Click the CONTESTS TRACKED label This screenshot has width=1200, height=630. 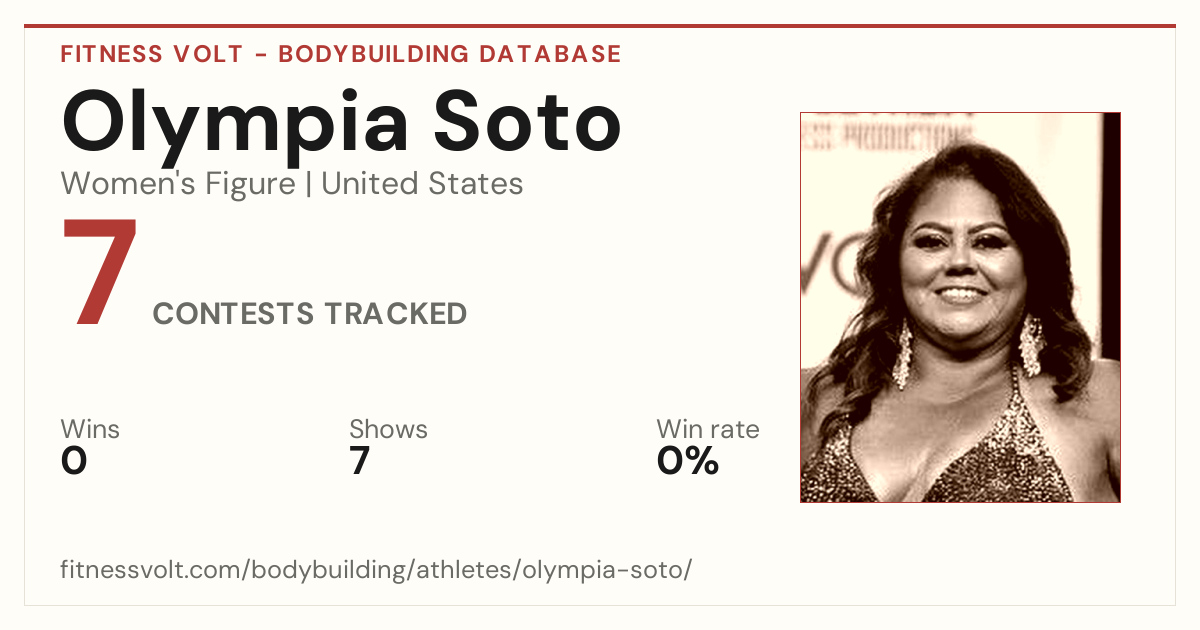[310, 314]
